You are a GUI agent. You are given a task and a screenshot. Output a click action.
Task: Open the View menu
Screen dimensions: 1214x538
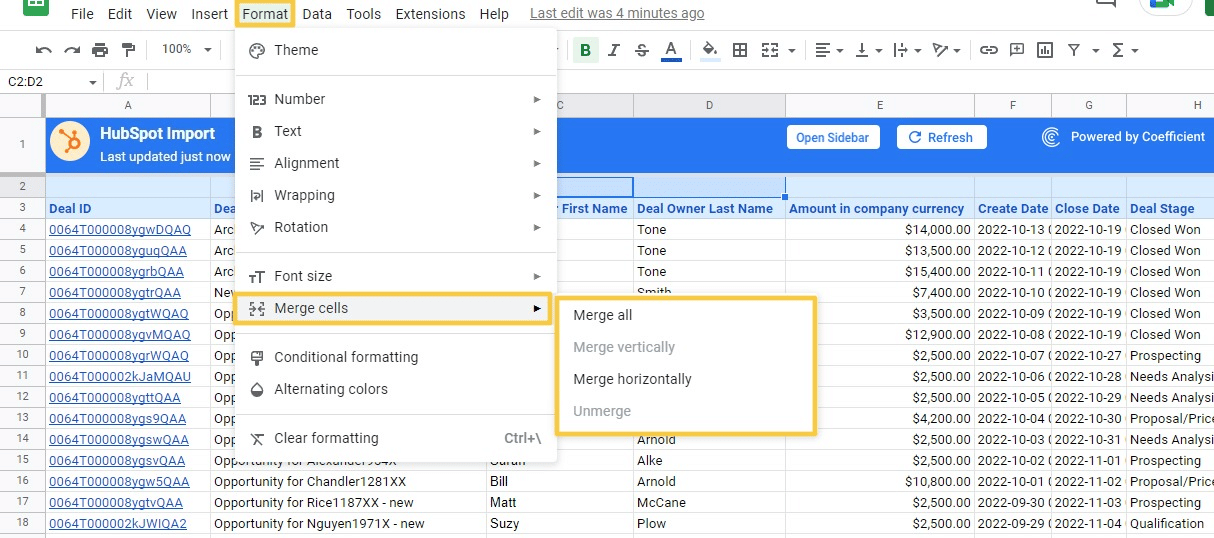coord(161,14)
